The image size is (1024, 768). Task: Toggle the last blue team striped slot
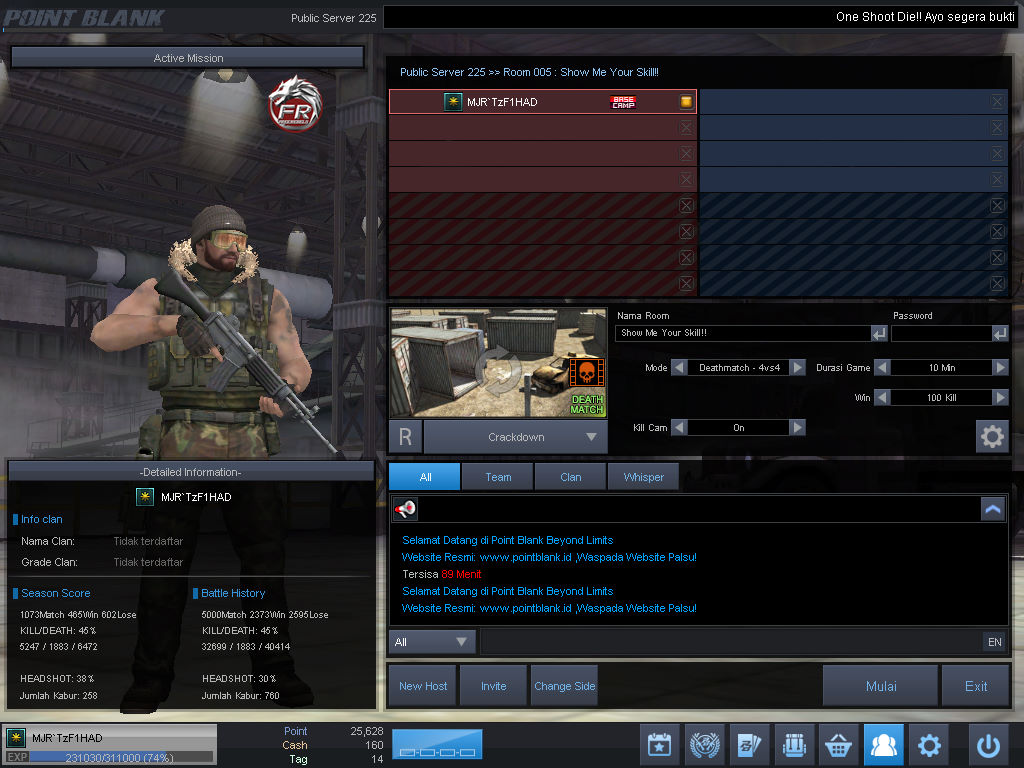(997, 283)
